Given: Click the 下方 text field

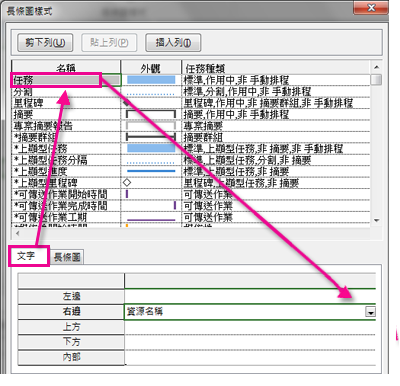Looking at the screenshot, I should (250, 342).
